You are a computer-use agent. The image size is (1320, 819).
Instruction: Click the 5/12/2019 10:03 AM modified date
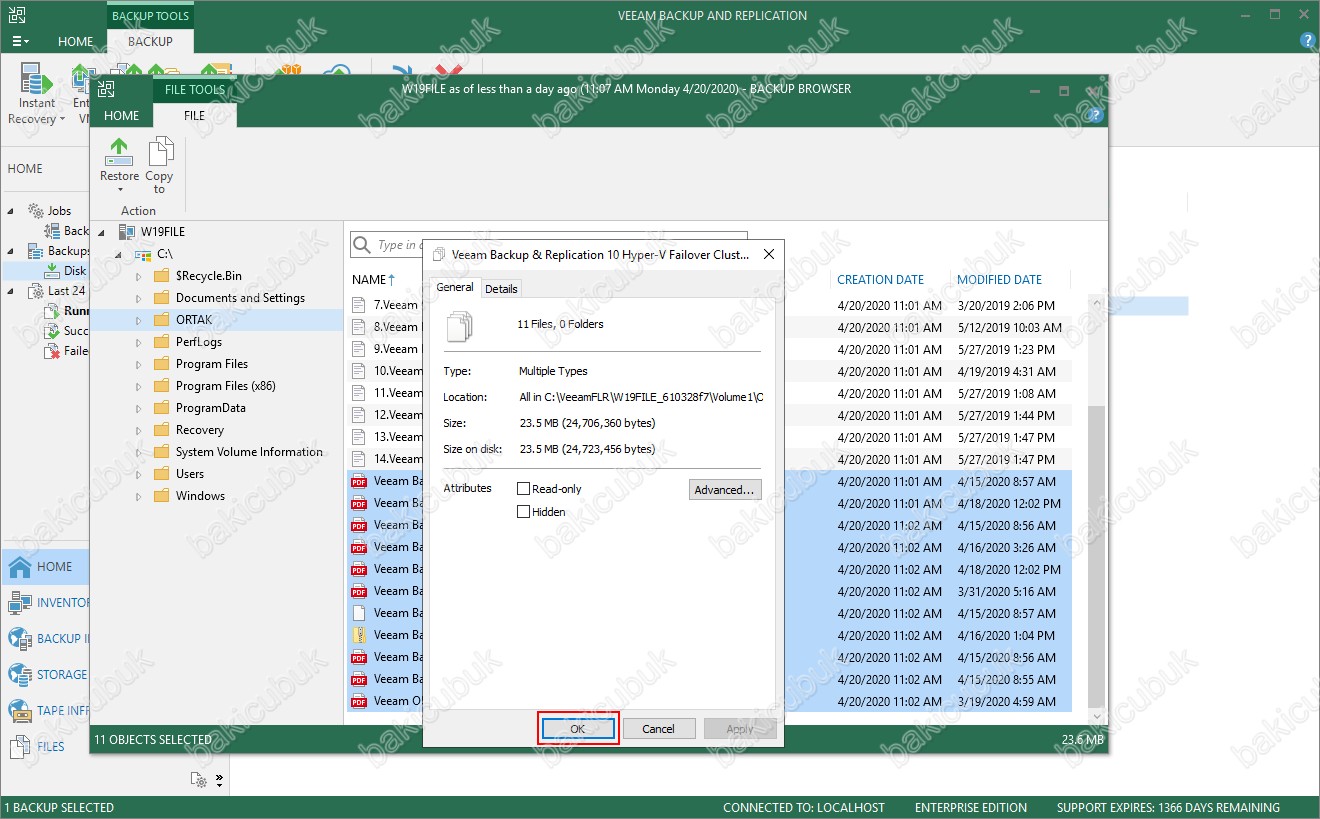1009,328
